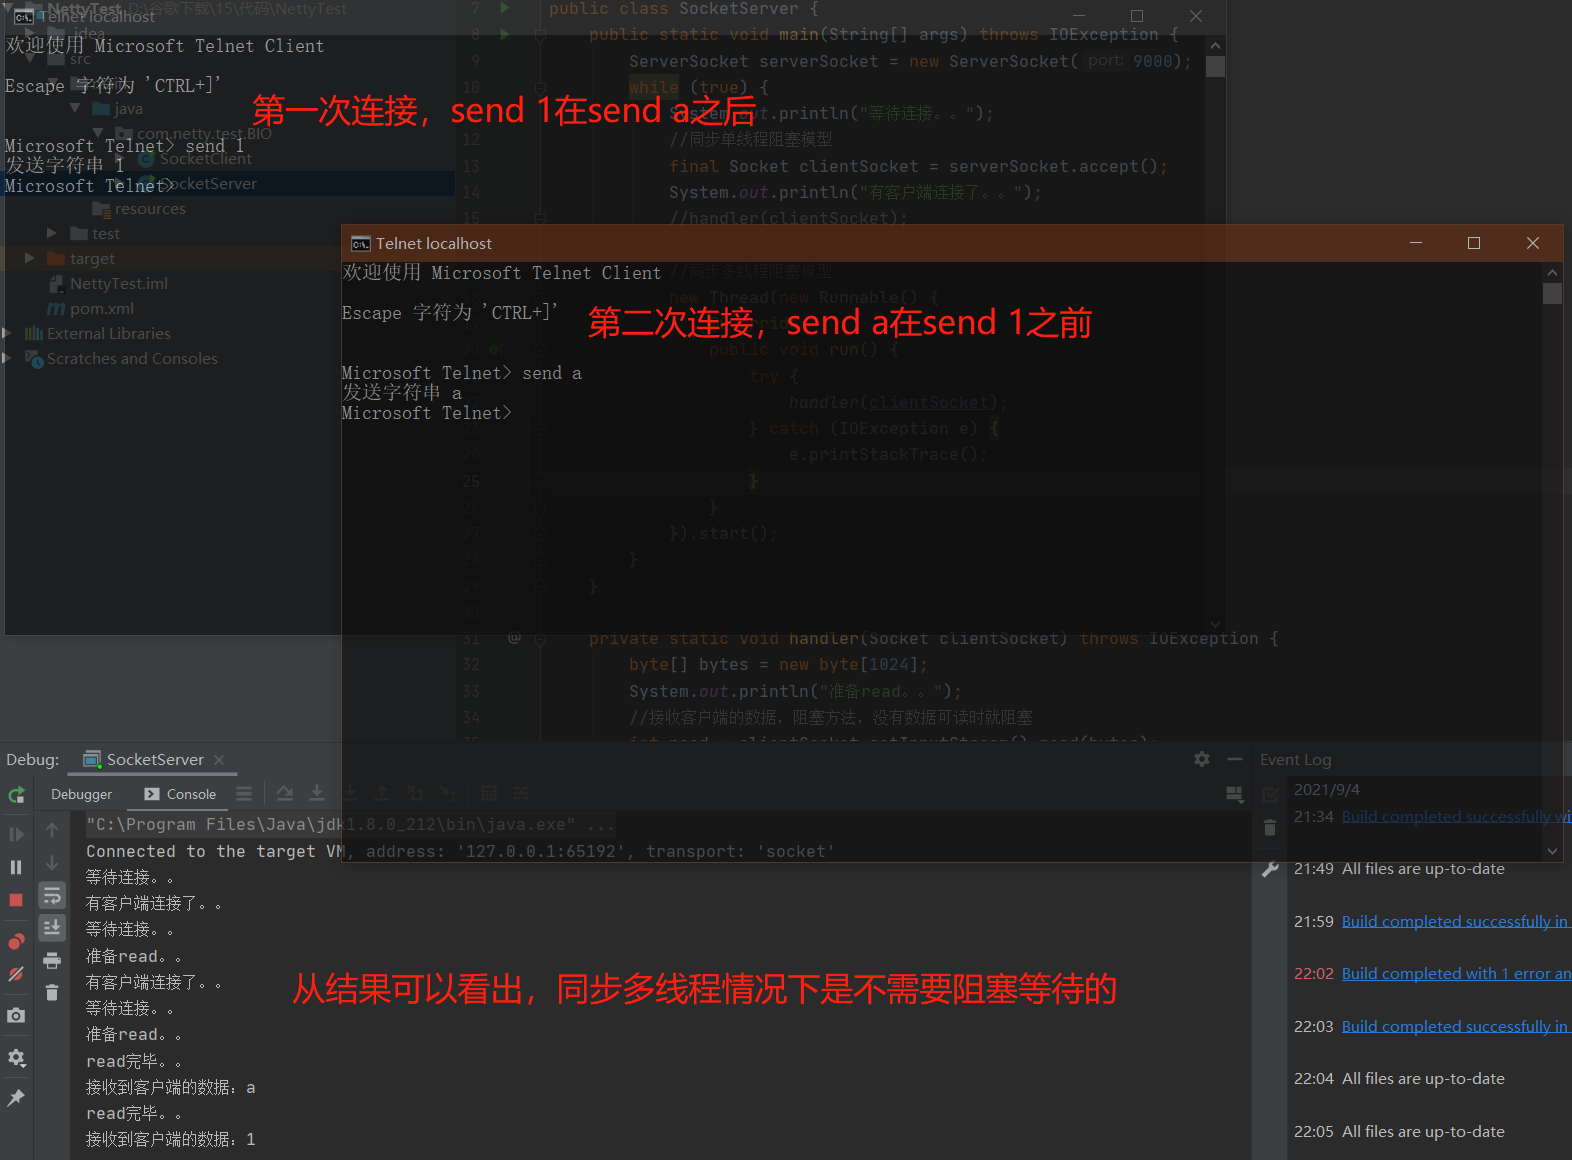
Task: Click the front Telnet localhost window system icon
Action: (360, 244)
